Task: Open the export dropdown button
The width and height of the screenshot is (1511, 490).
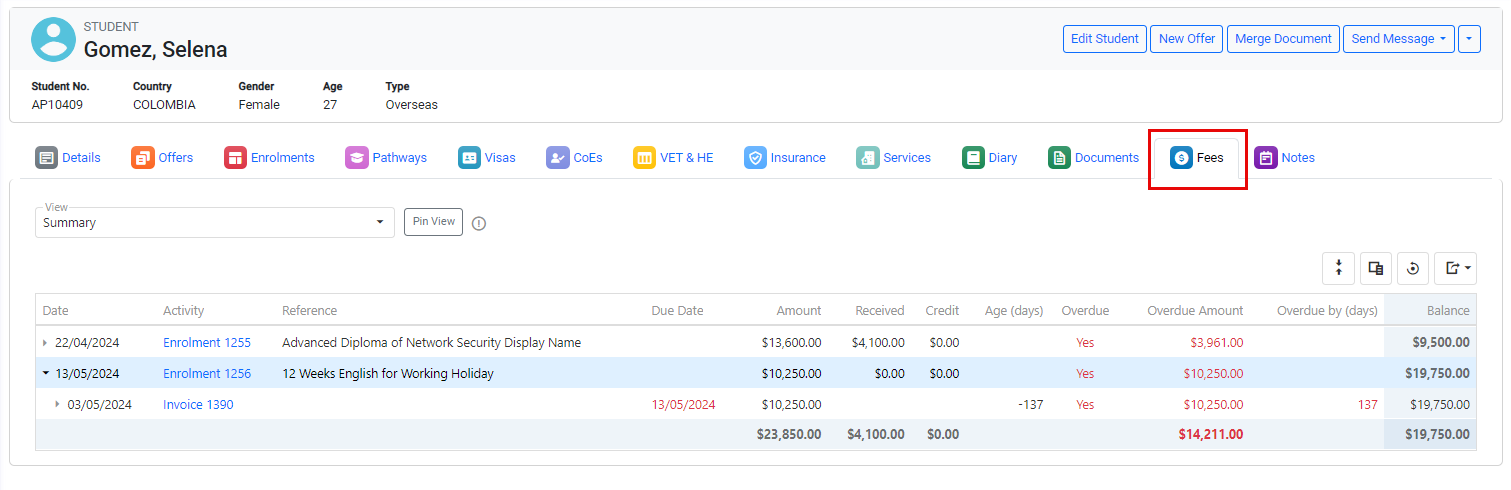Action: coord(1455,268)
